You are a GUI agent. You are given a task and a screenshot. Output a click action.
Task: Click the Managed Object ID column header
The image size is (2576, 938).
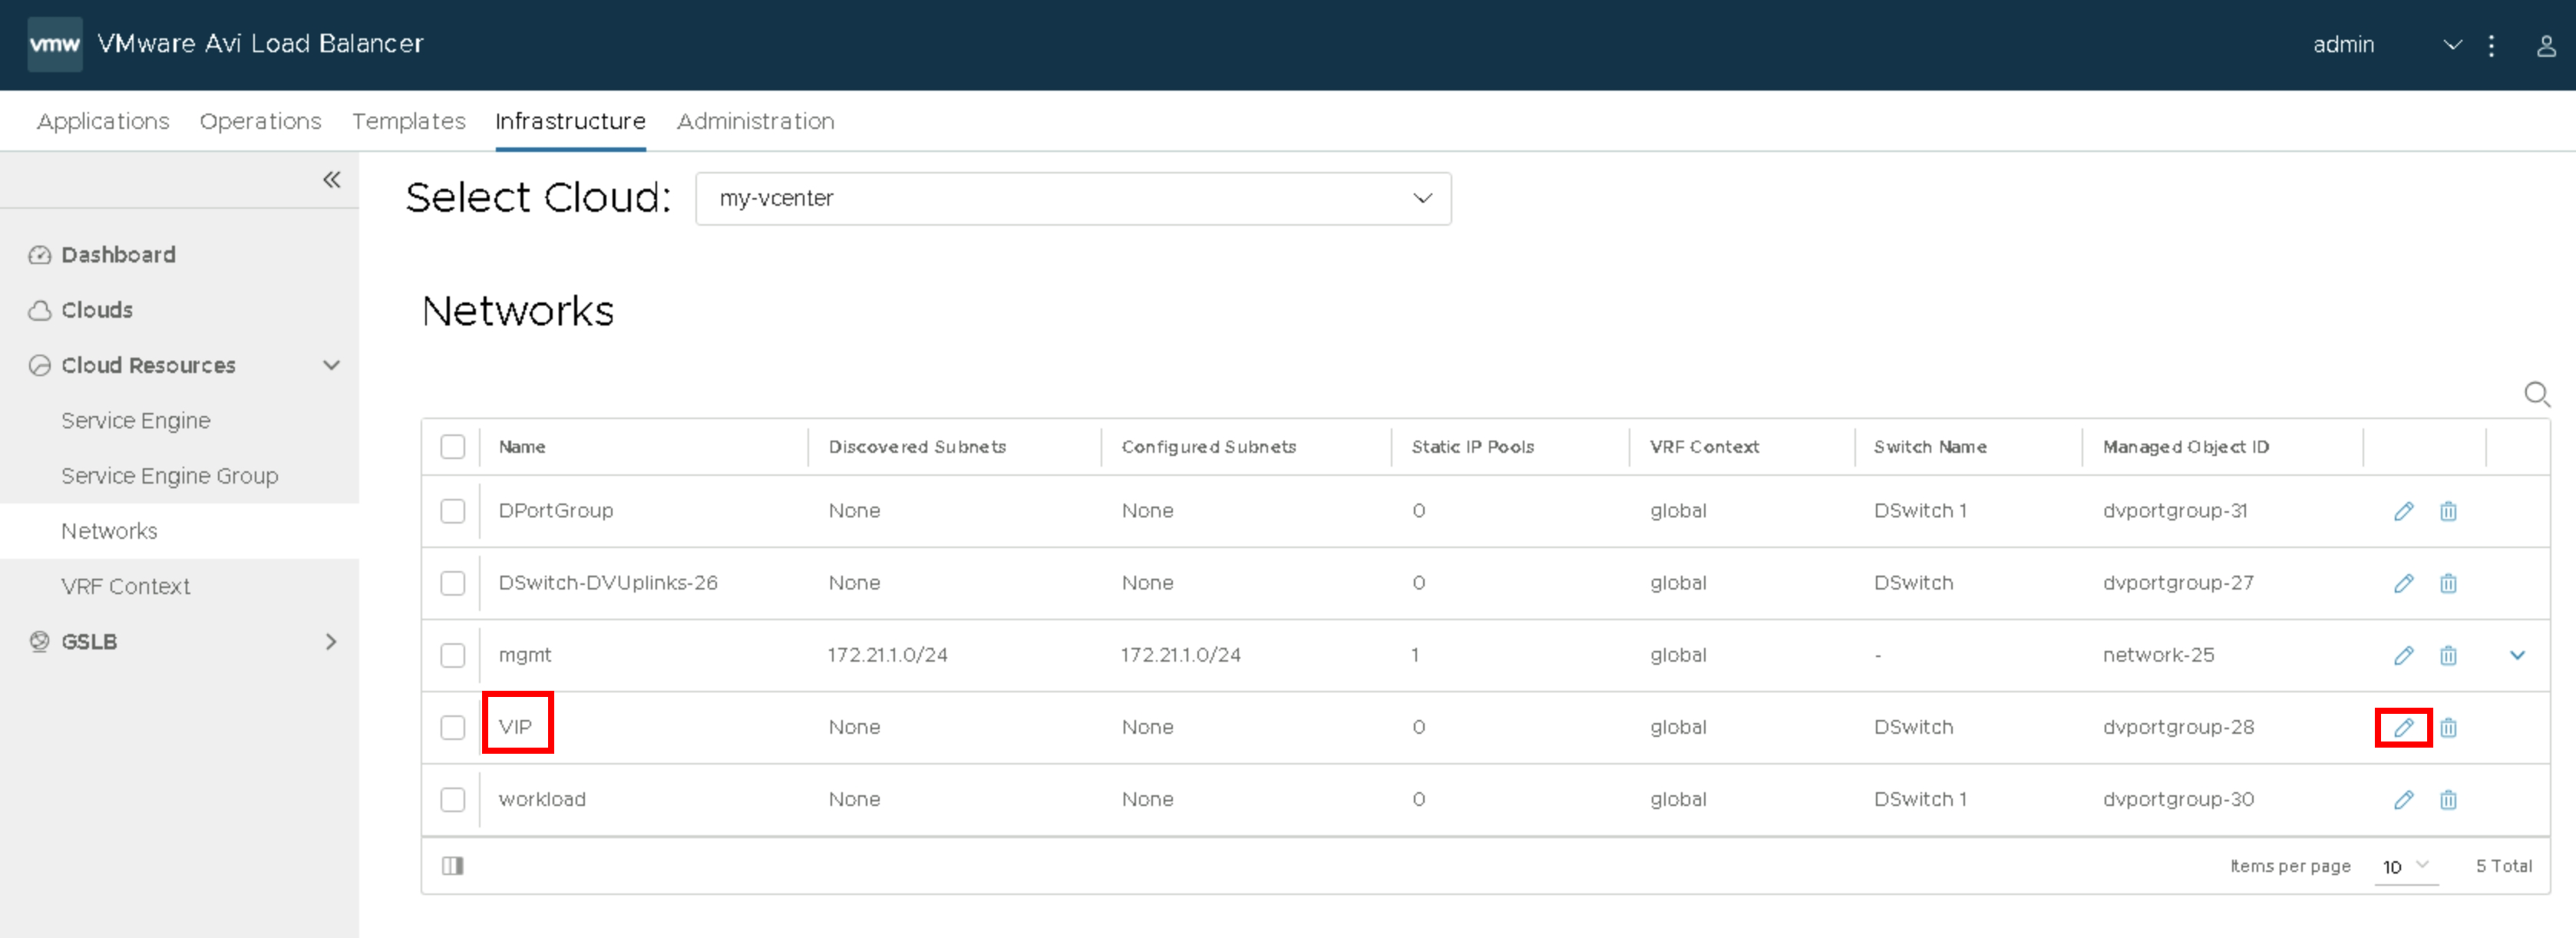(2186, 447)
